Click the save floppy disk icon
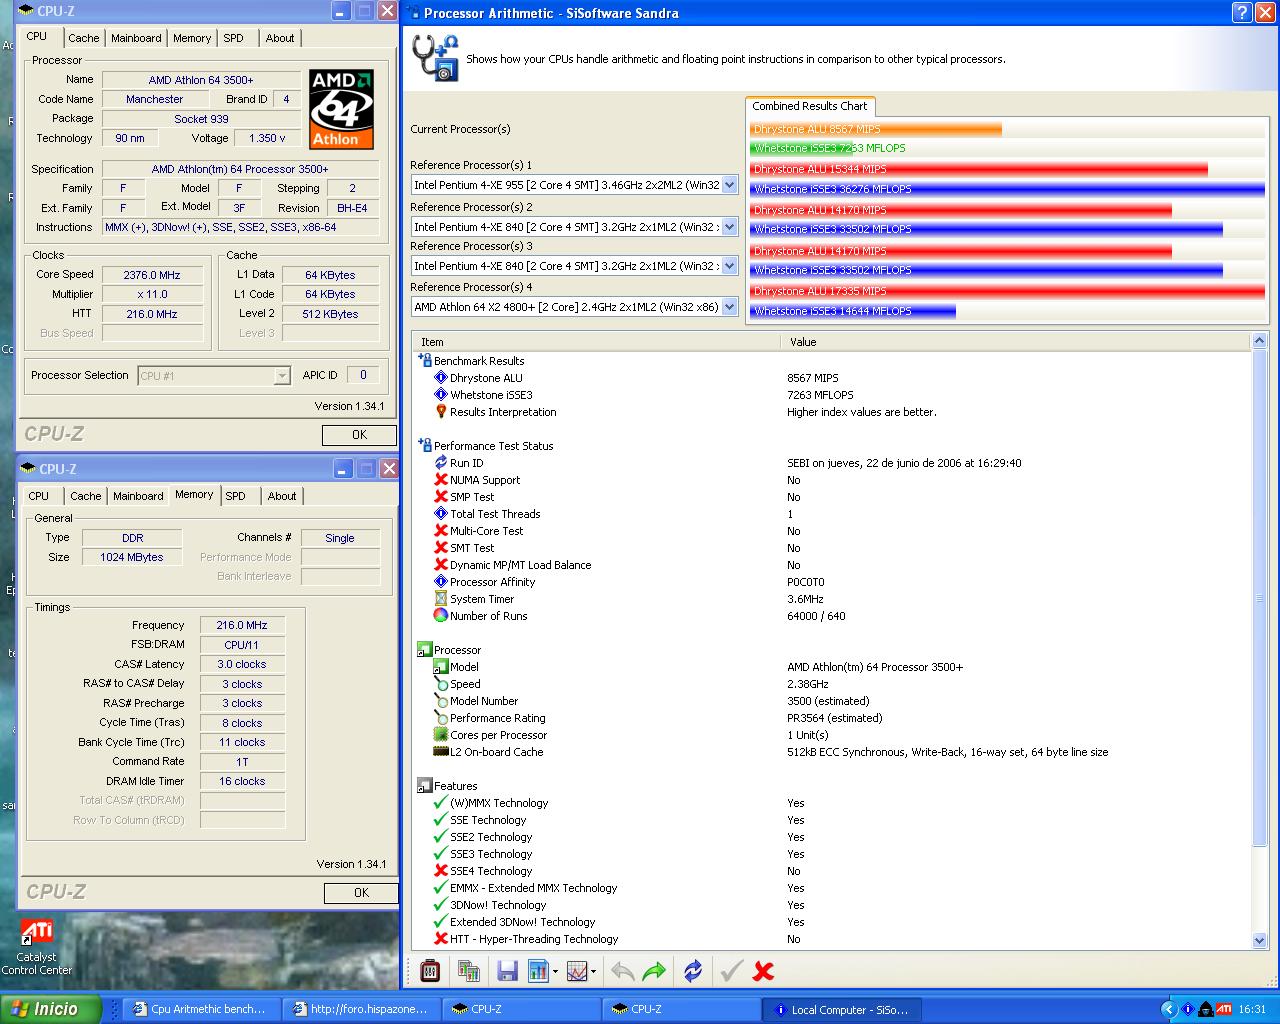Viewport: 1280px width, 1024px height. (507, 971)
